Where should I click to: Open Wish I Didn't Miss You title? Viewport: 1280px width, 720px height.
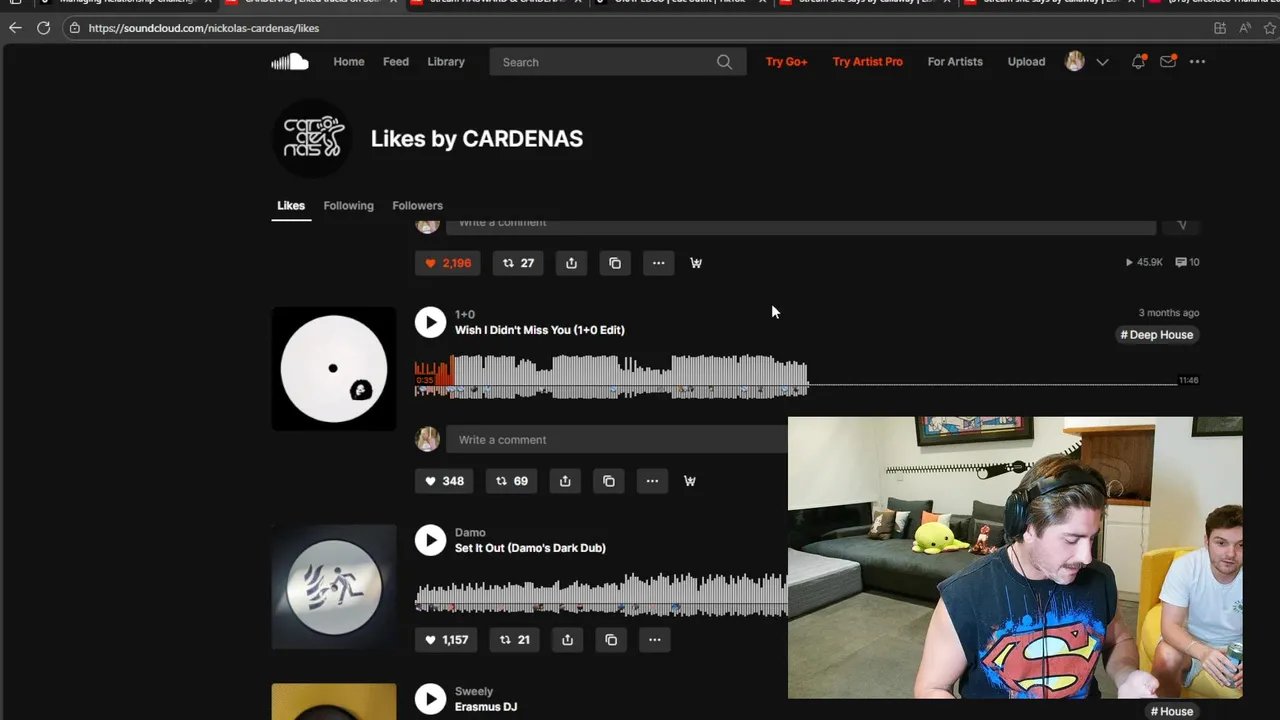pos(540,330)
